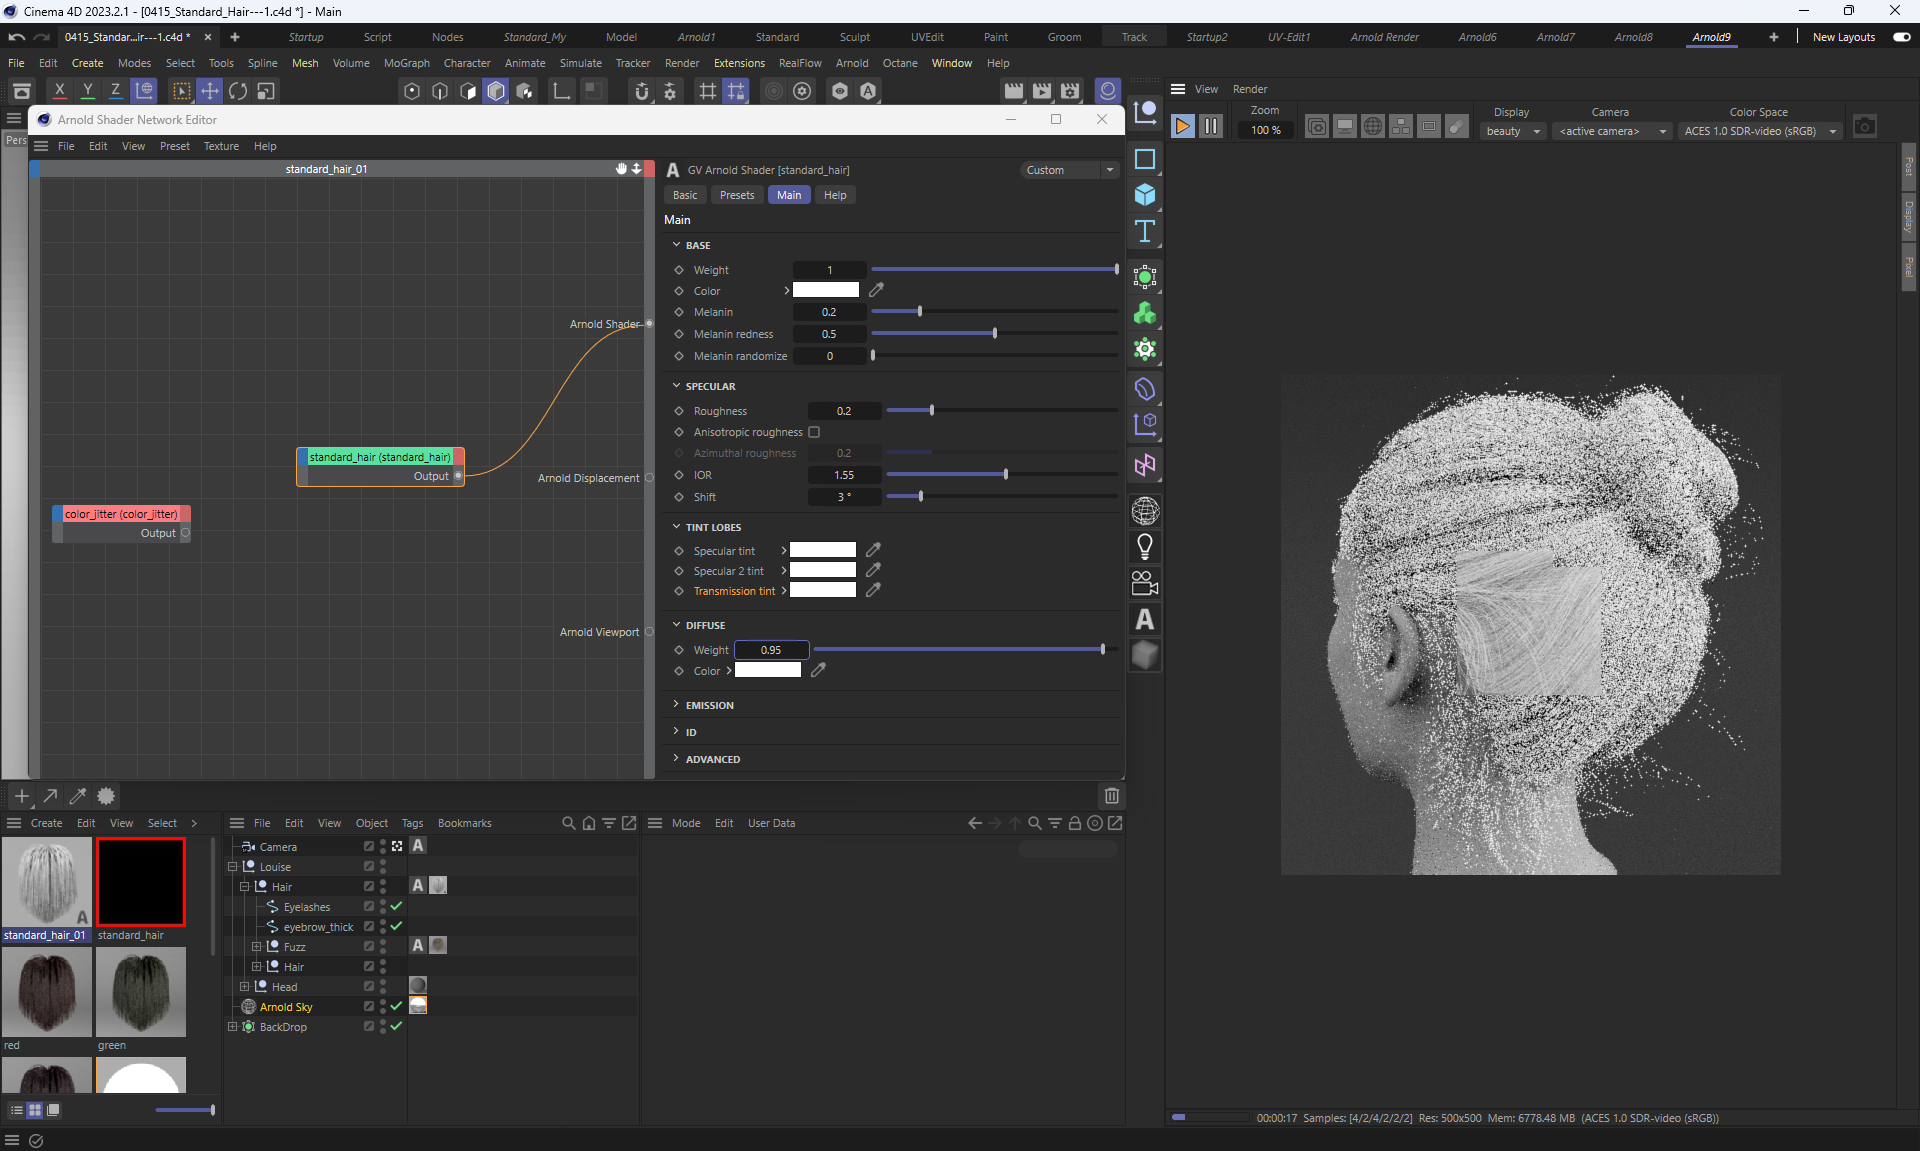Click the trash delete icon
Screen dimensions: 1920x1151
[1111, 796]
